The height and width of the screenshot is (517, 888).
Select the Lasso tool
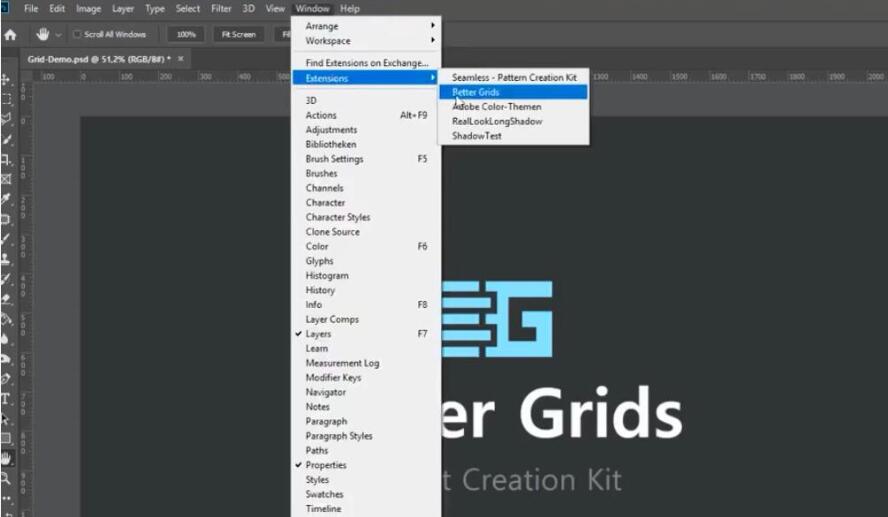tap(6, 118)
